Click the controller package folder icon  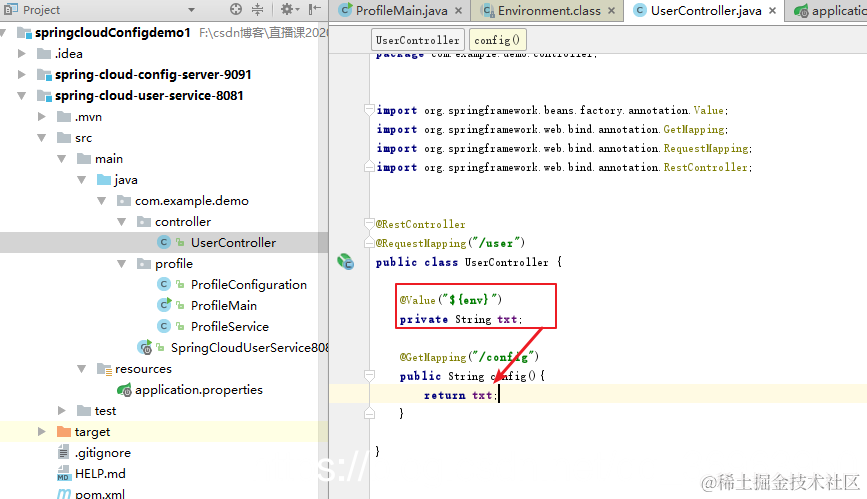[144, 222]
